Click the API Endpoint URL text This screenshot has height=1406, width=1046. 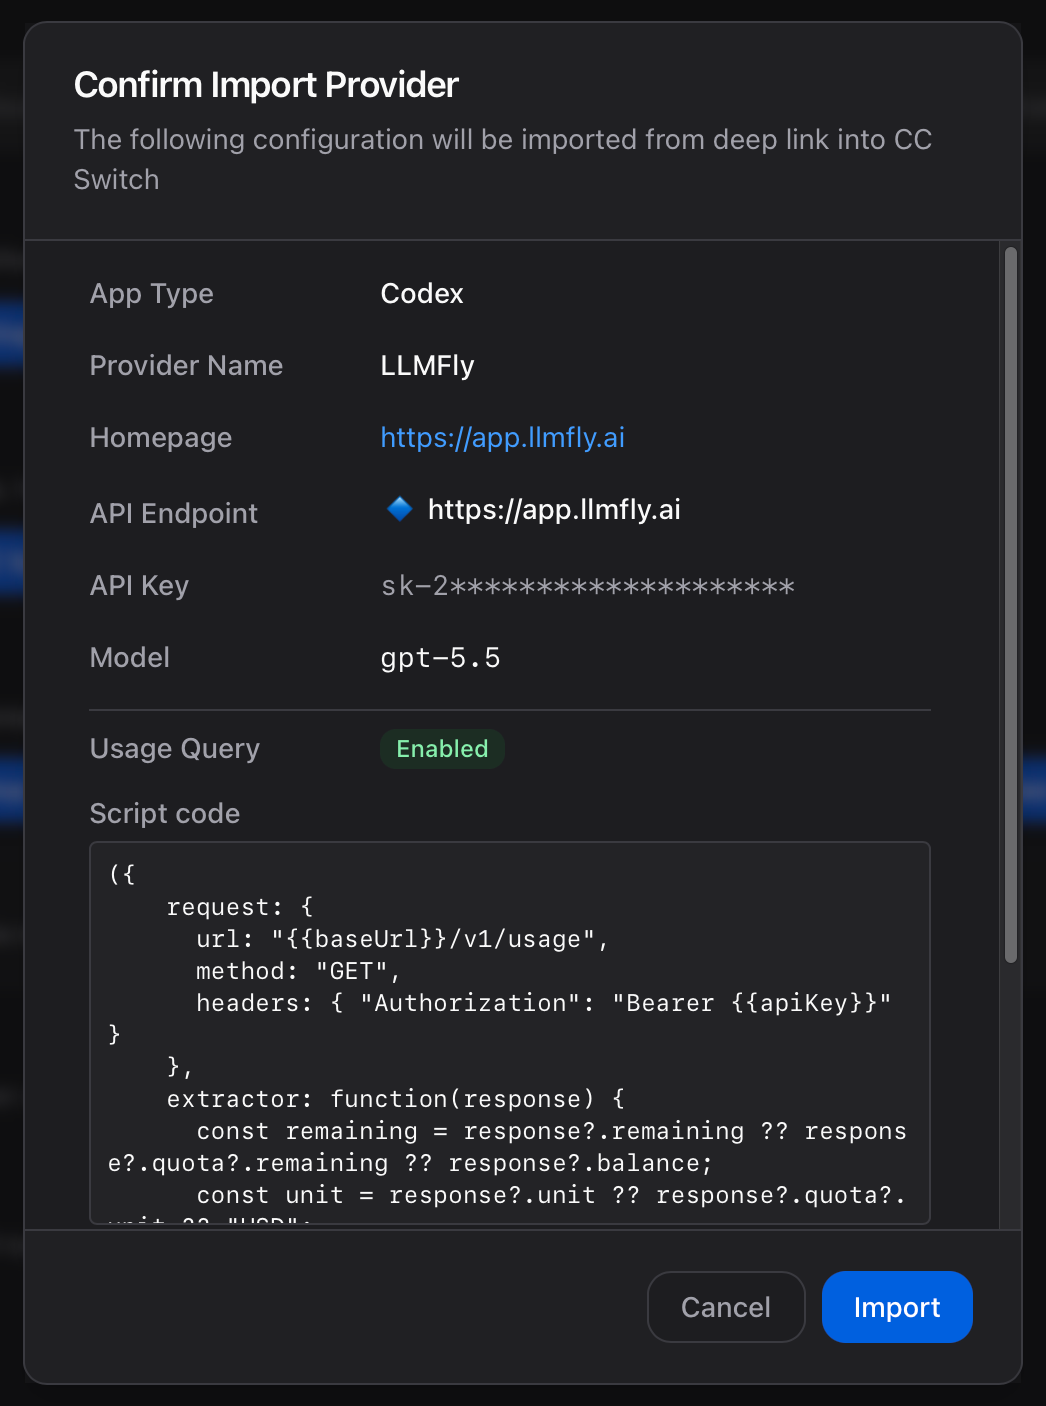pos(554,510)
